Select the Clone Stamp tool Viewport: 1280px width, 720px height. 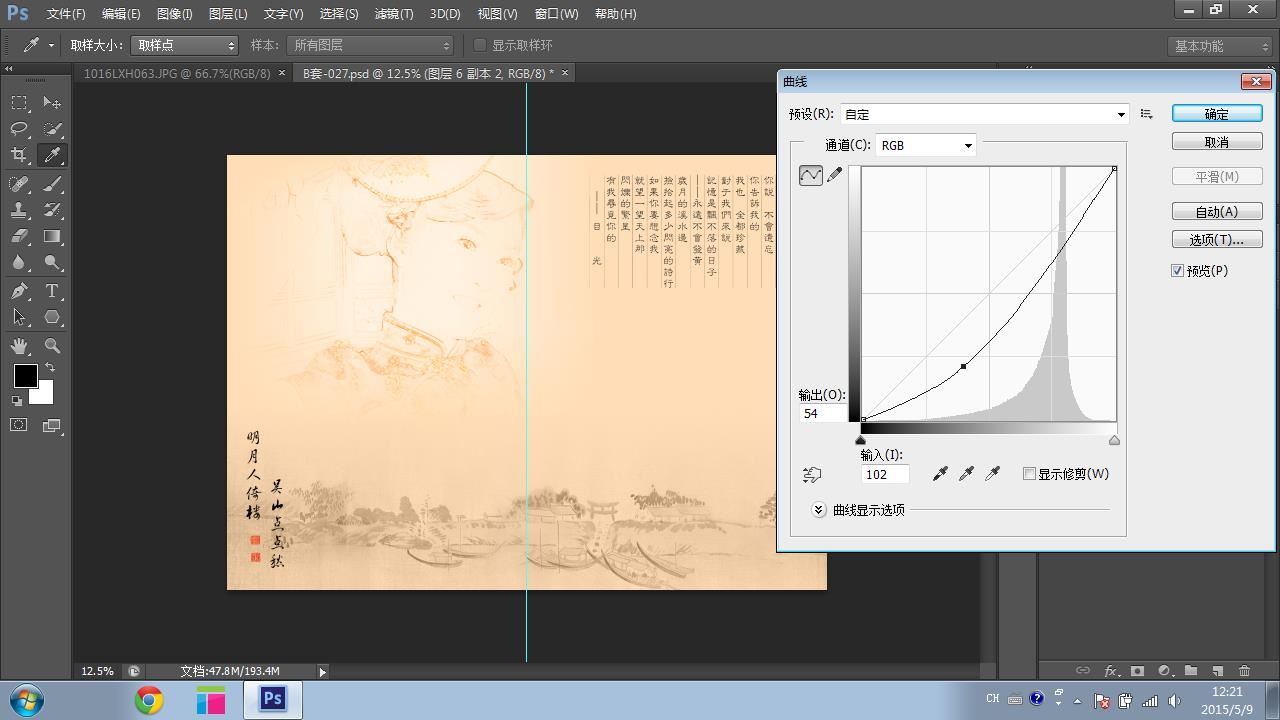tap(19, 210)
